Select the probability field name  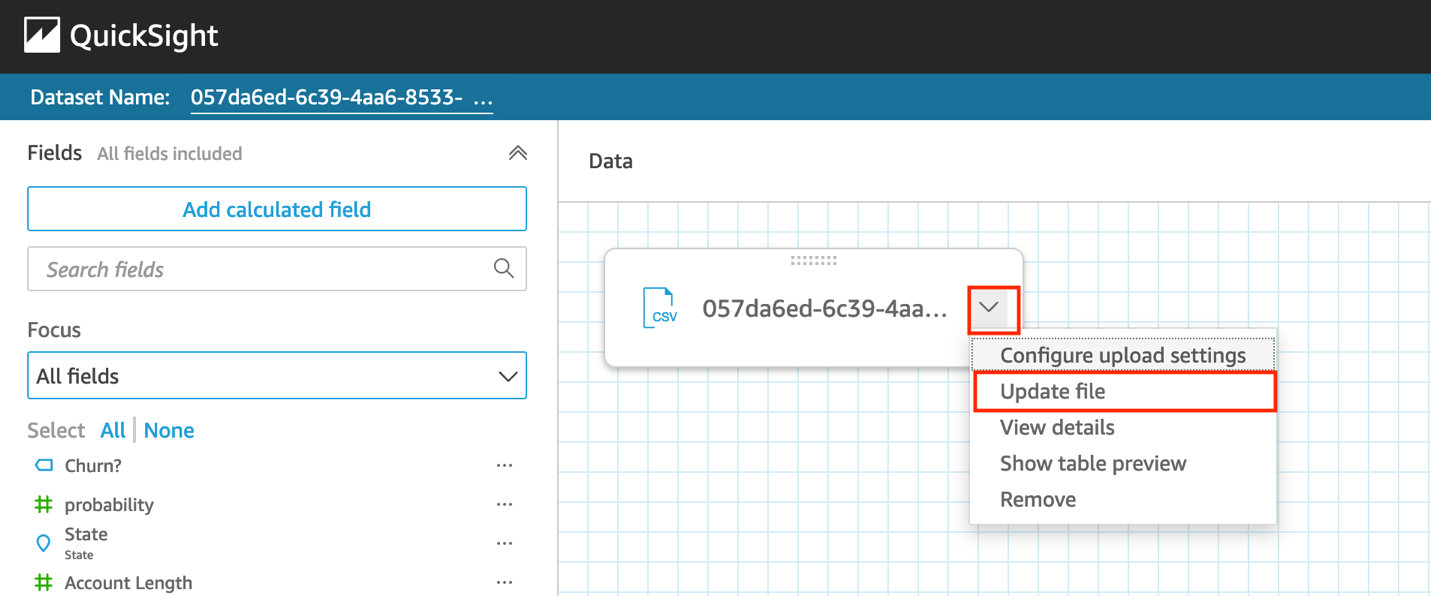coord(109,505)
